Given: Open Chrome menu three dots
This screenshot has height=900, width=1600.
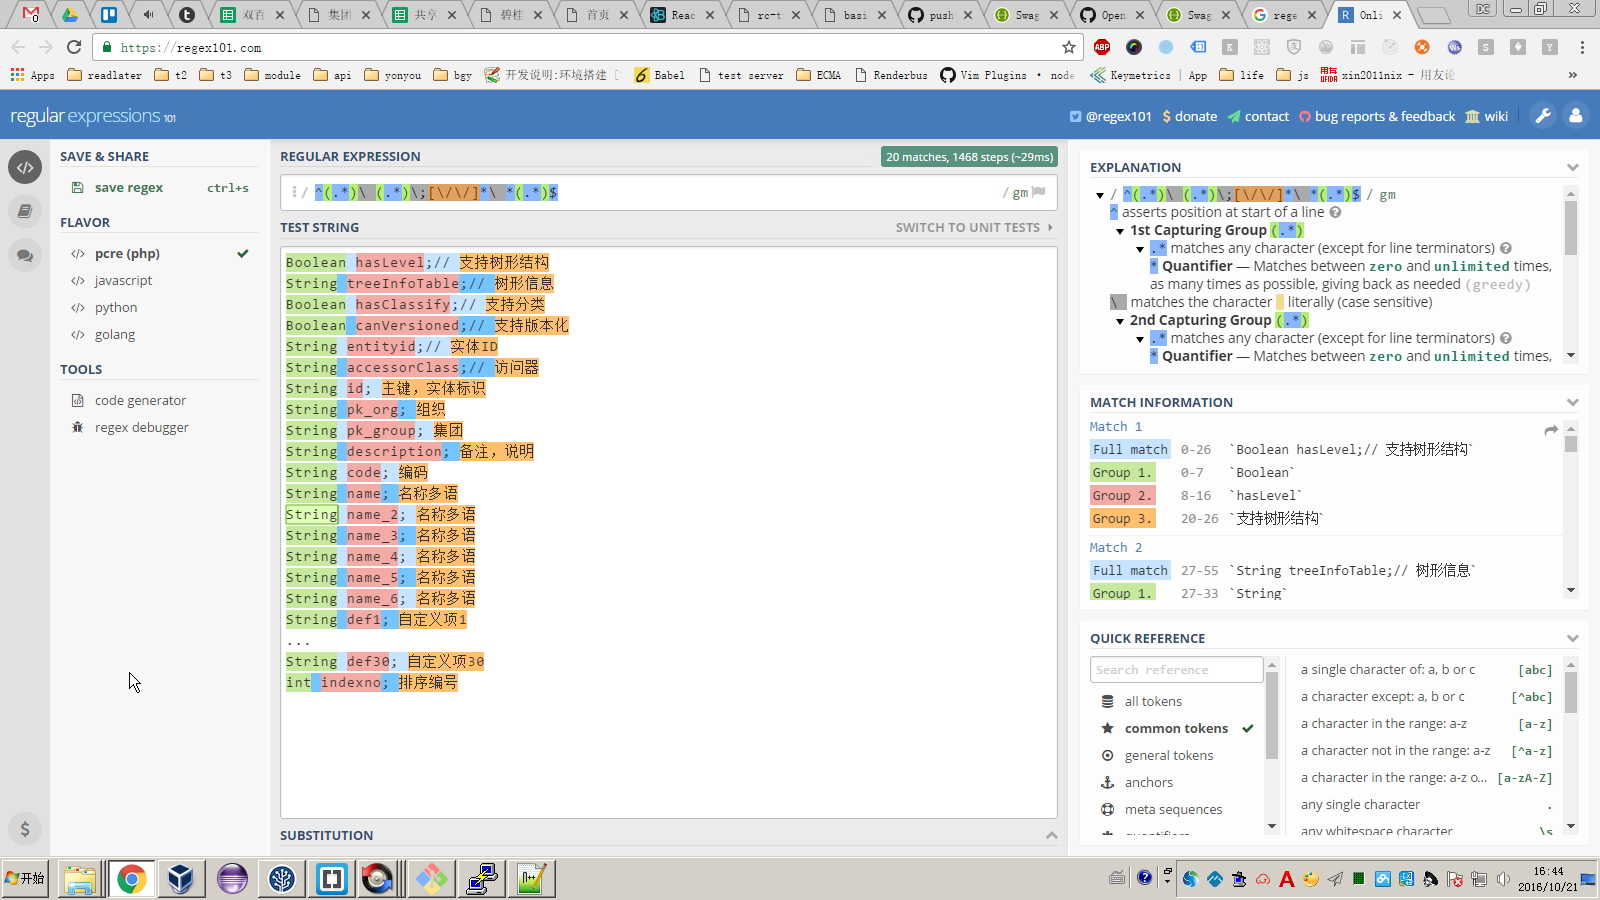Looking at the screenshot, I should point(1582,47).
